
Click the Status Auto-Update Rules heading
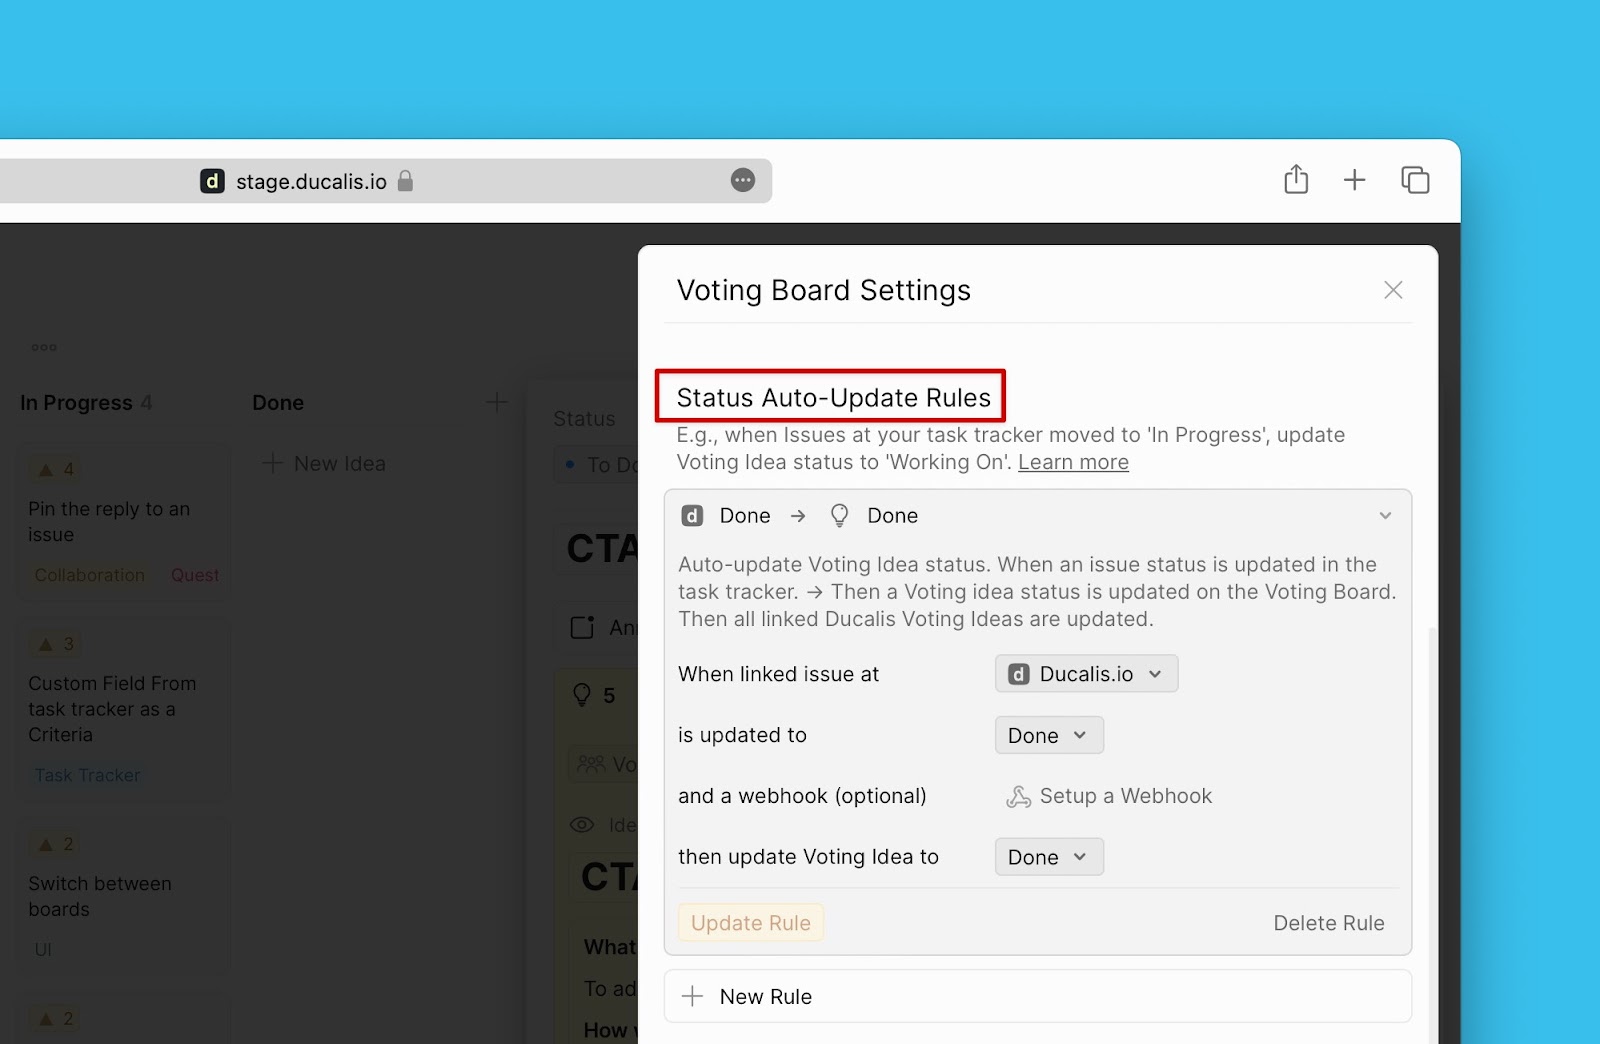833,397
